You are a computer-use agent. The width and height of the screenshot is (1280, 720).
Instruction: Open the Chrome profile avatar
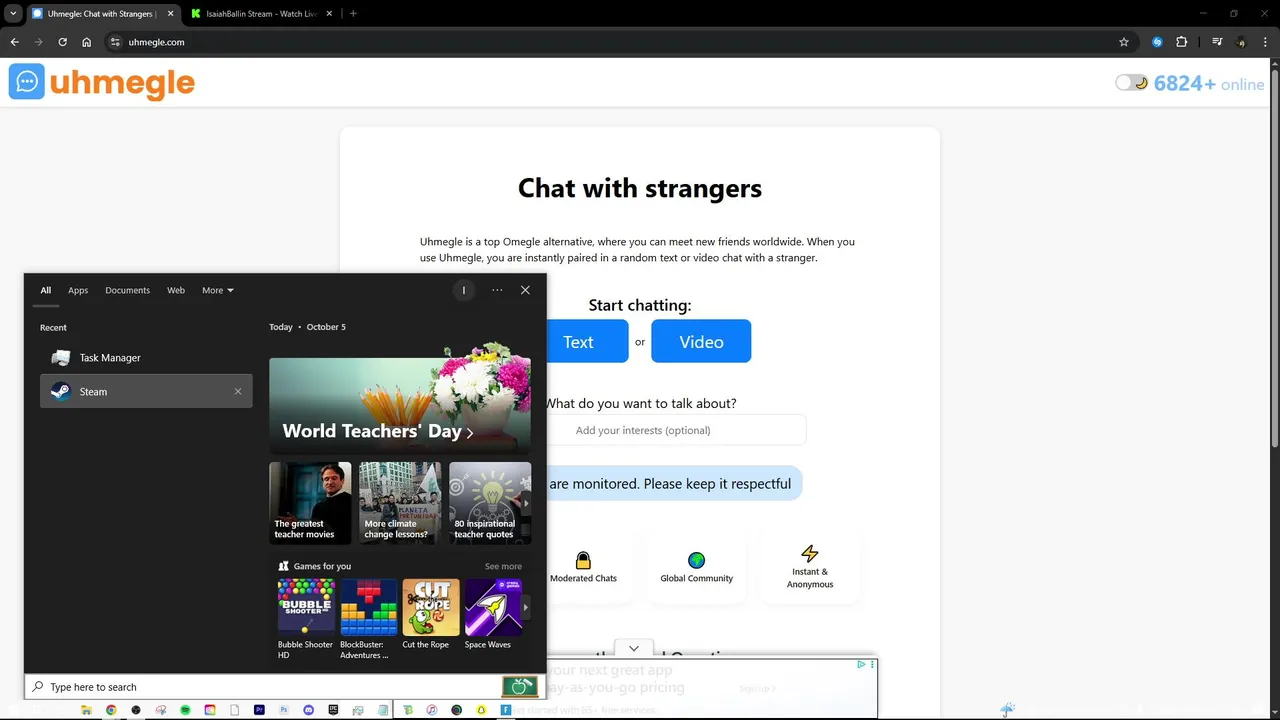(1241, 42)
